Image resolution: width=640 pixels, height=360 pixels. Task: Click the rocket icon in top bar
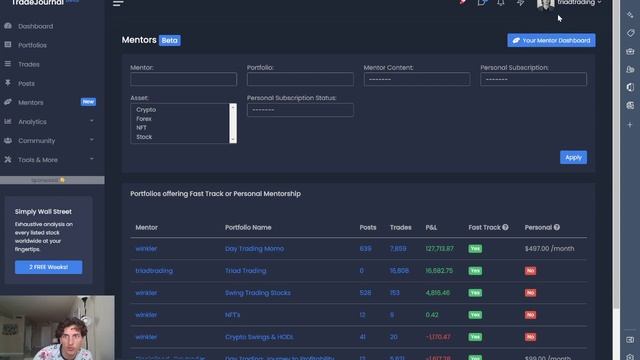pos(463,2)
